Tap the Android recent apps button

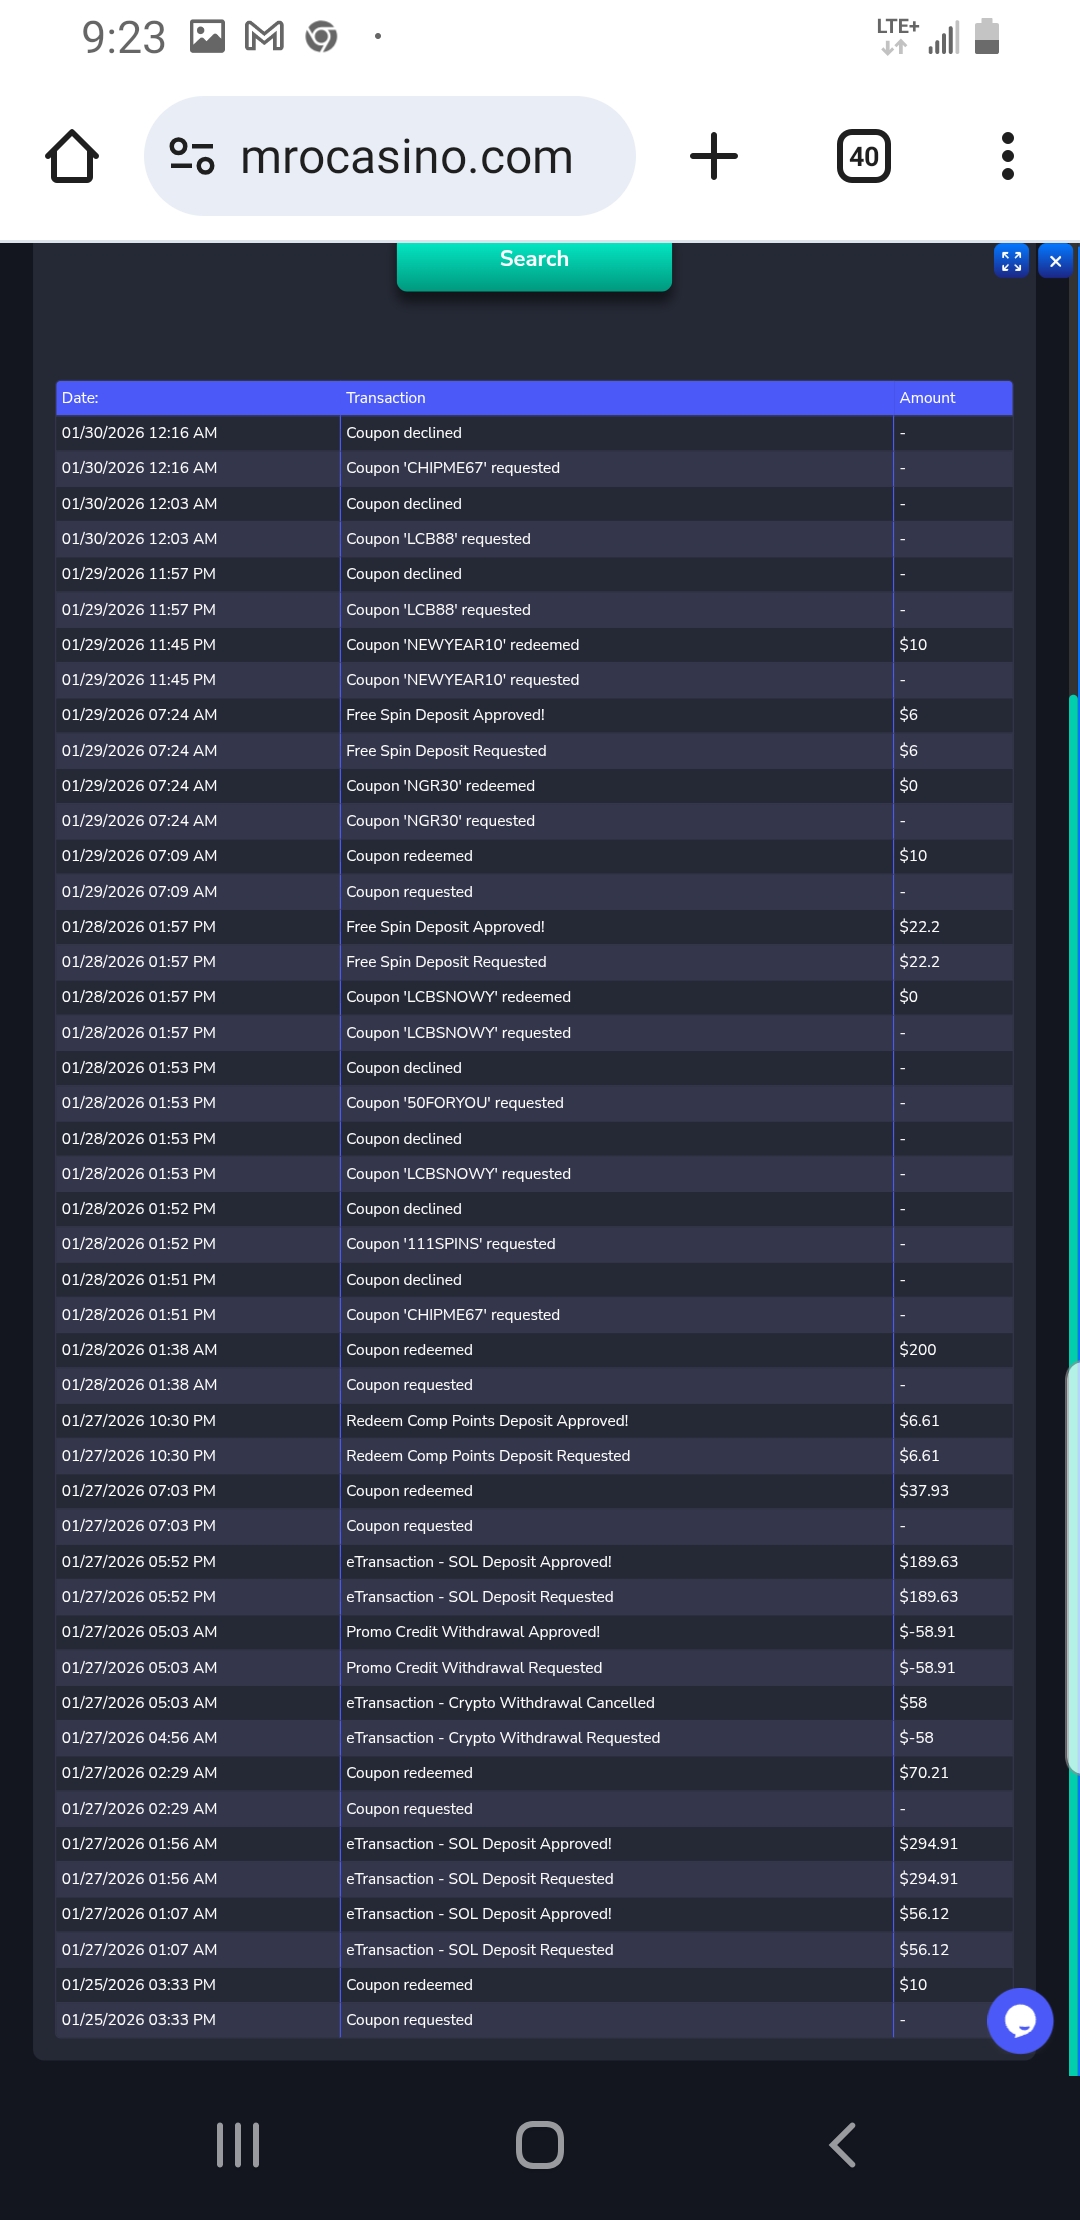pos(238,2145)
